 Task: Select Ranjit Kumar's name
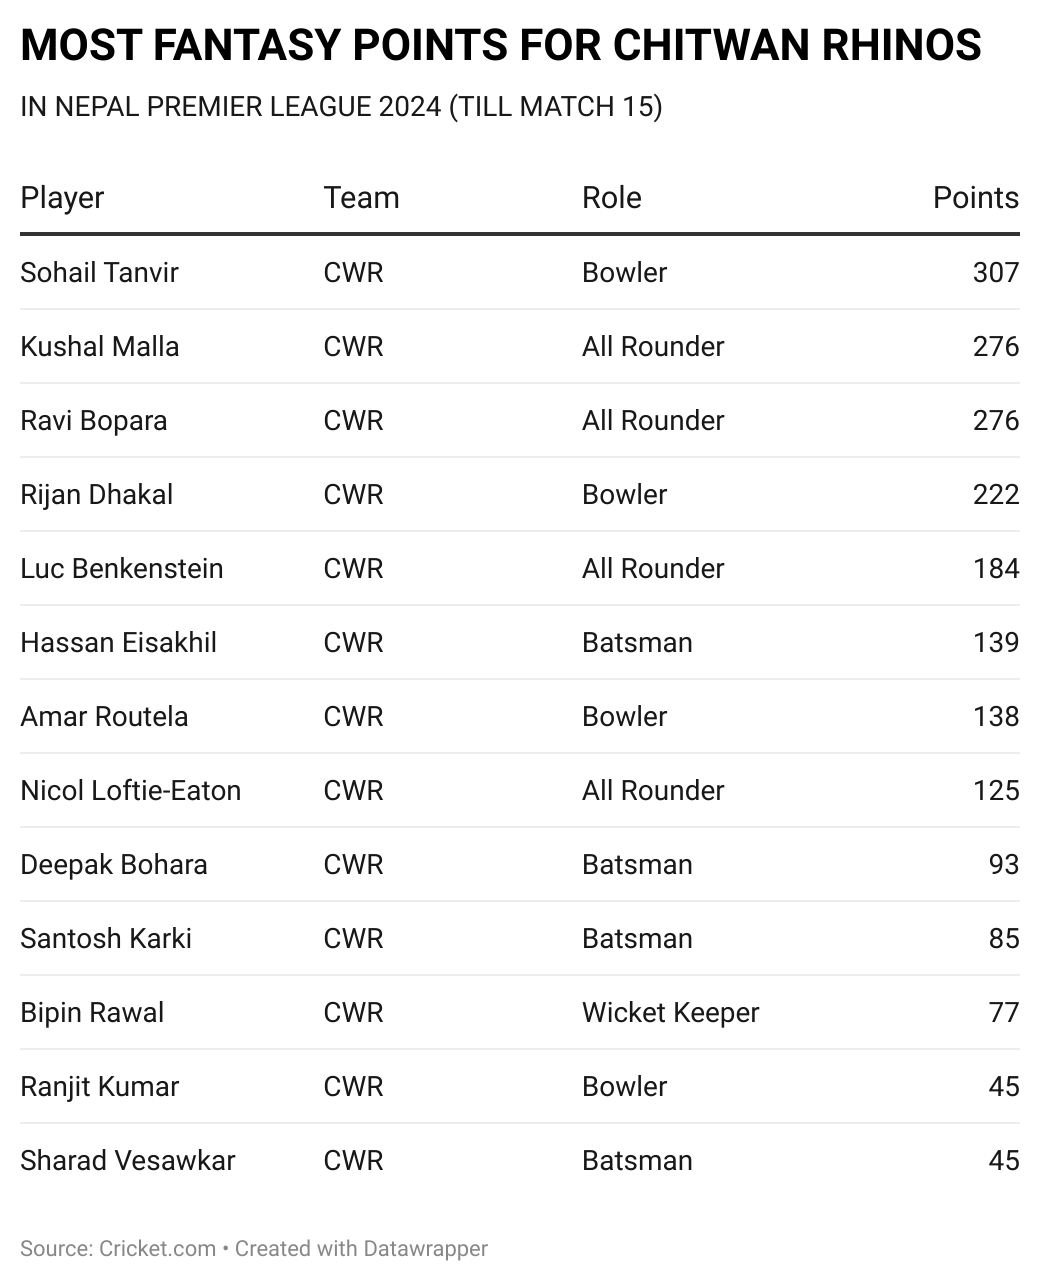(99, 1086)
